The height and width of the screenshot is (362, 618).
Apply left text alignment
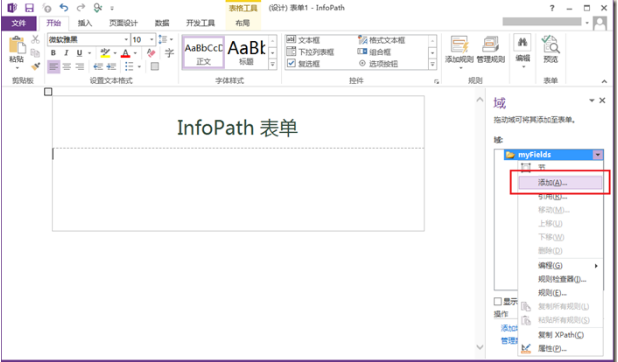coord(54,66)
